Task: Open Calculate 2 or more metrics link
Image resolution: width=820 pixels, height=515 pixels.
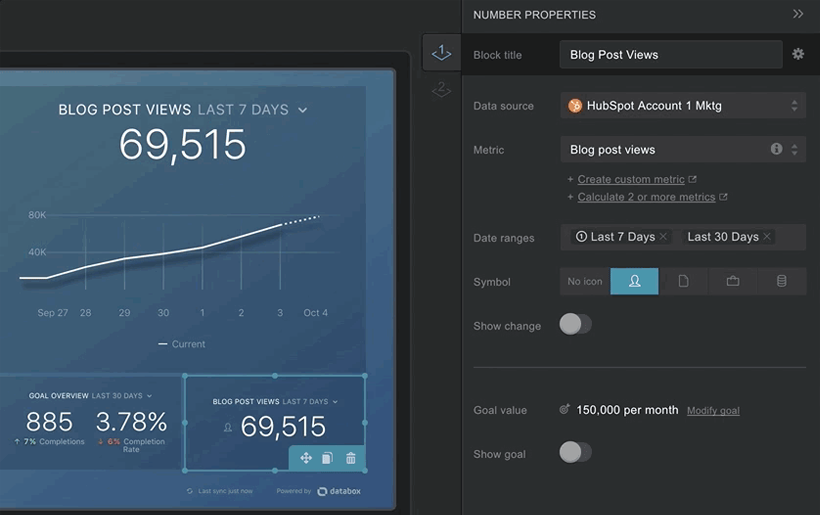Action: (x=646, y=197)
